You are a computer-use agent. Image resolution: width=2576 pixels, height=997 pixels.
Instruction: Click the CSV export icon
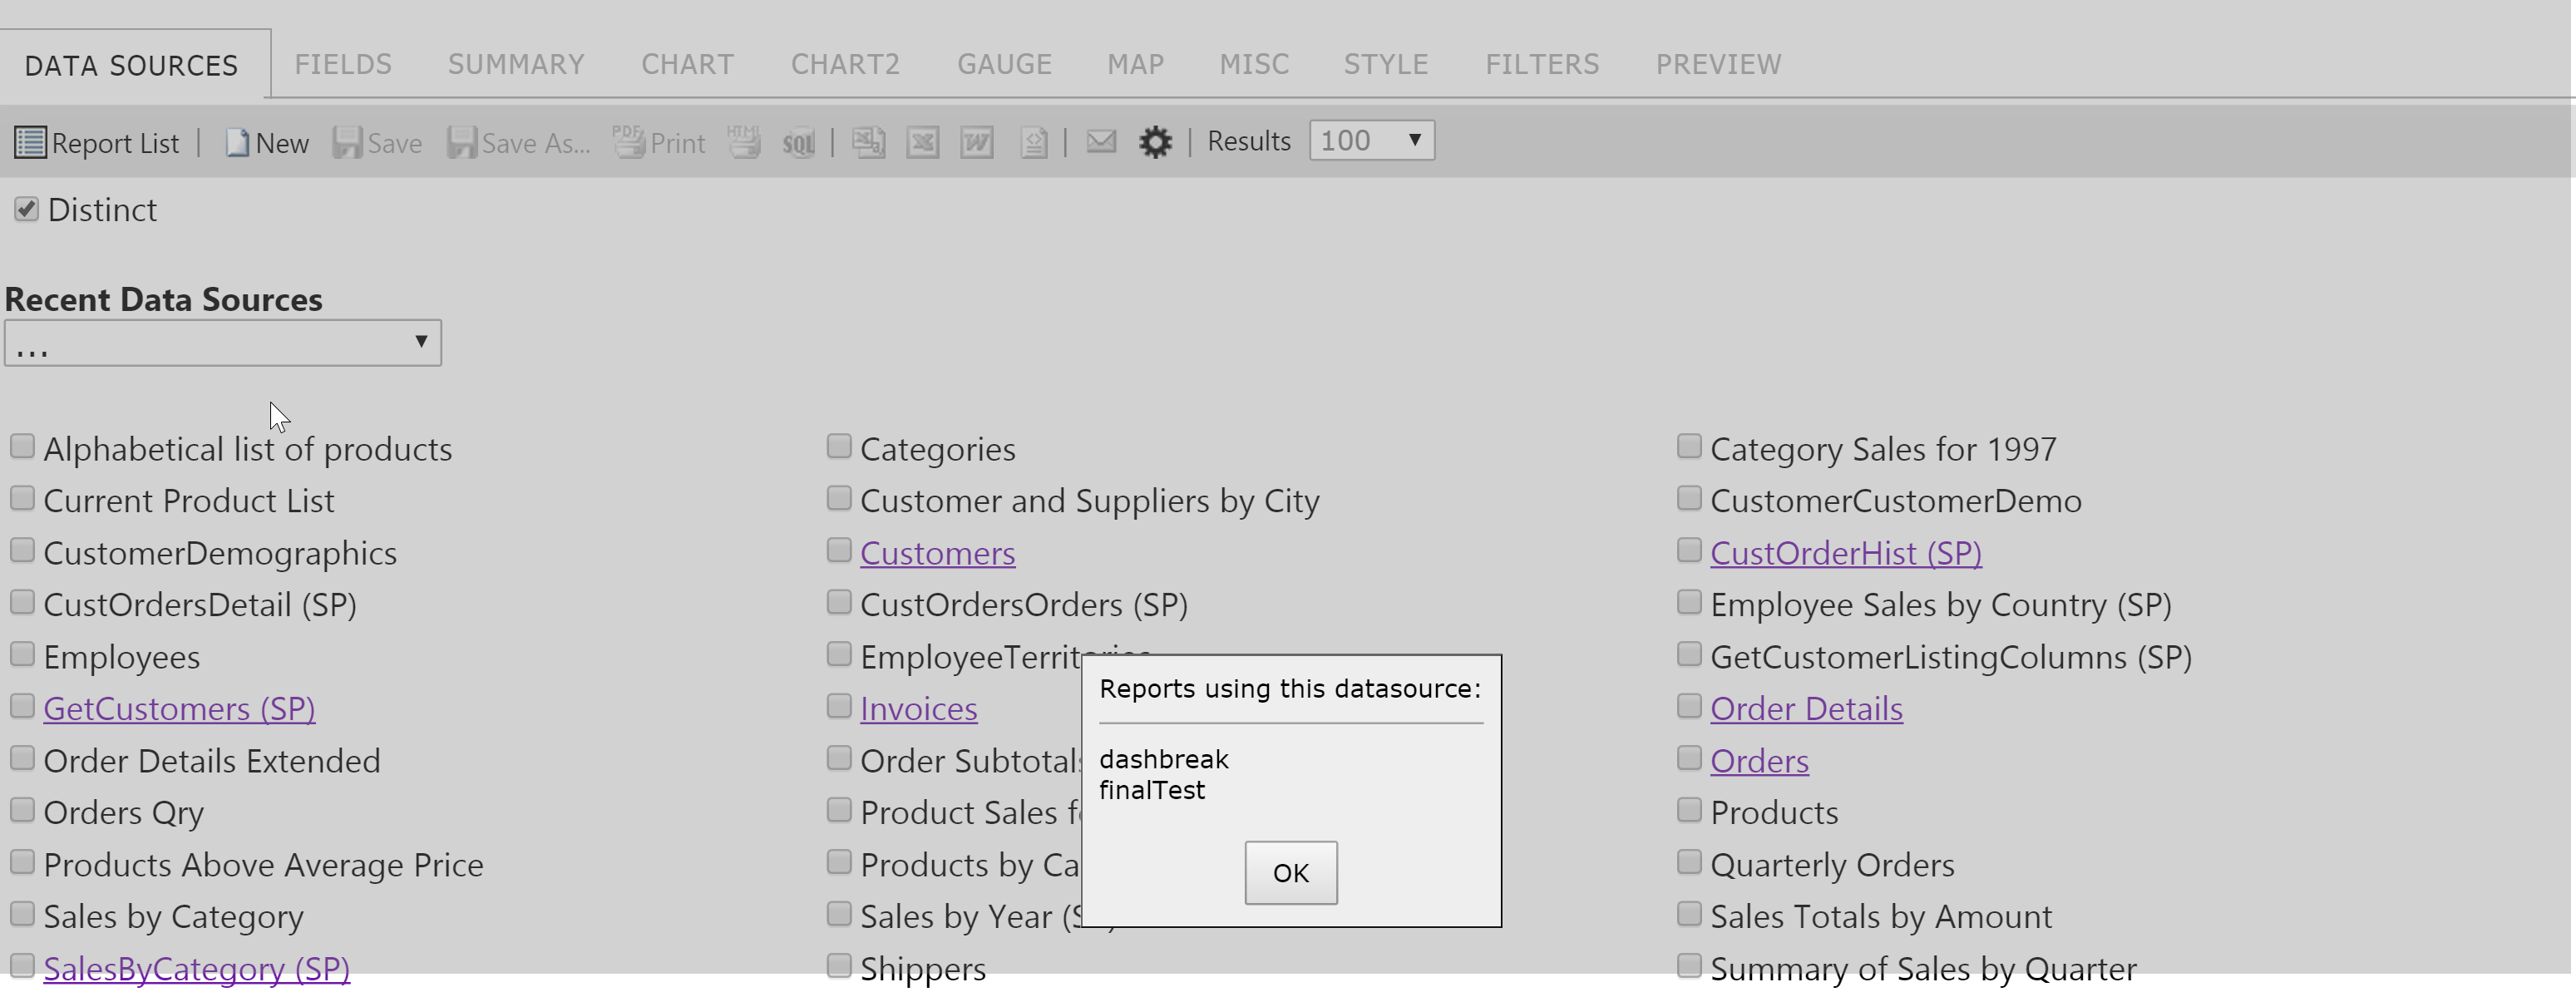(x=868, y=143)
